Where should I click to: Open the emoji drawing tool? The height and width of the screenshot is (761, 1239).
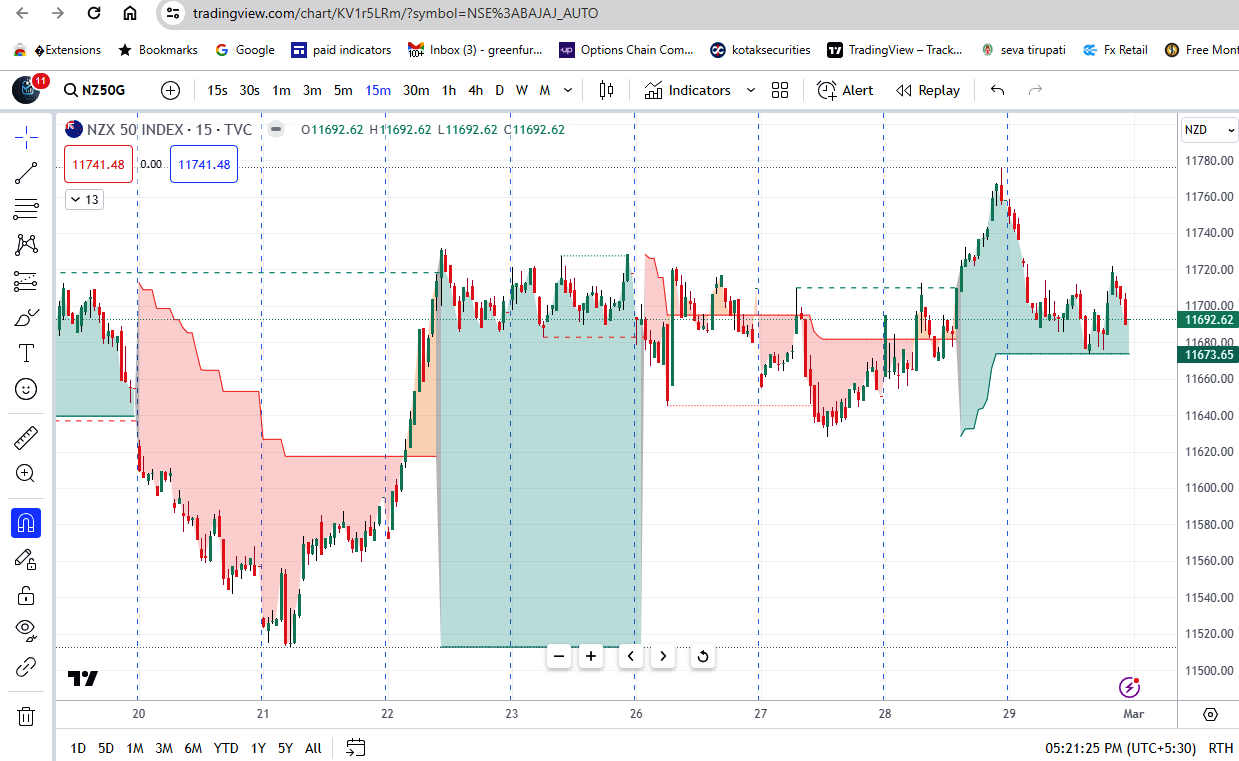(26, 389)
